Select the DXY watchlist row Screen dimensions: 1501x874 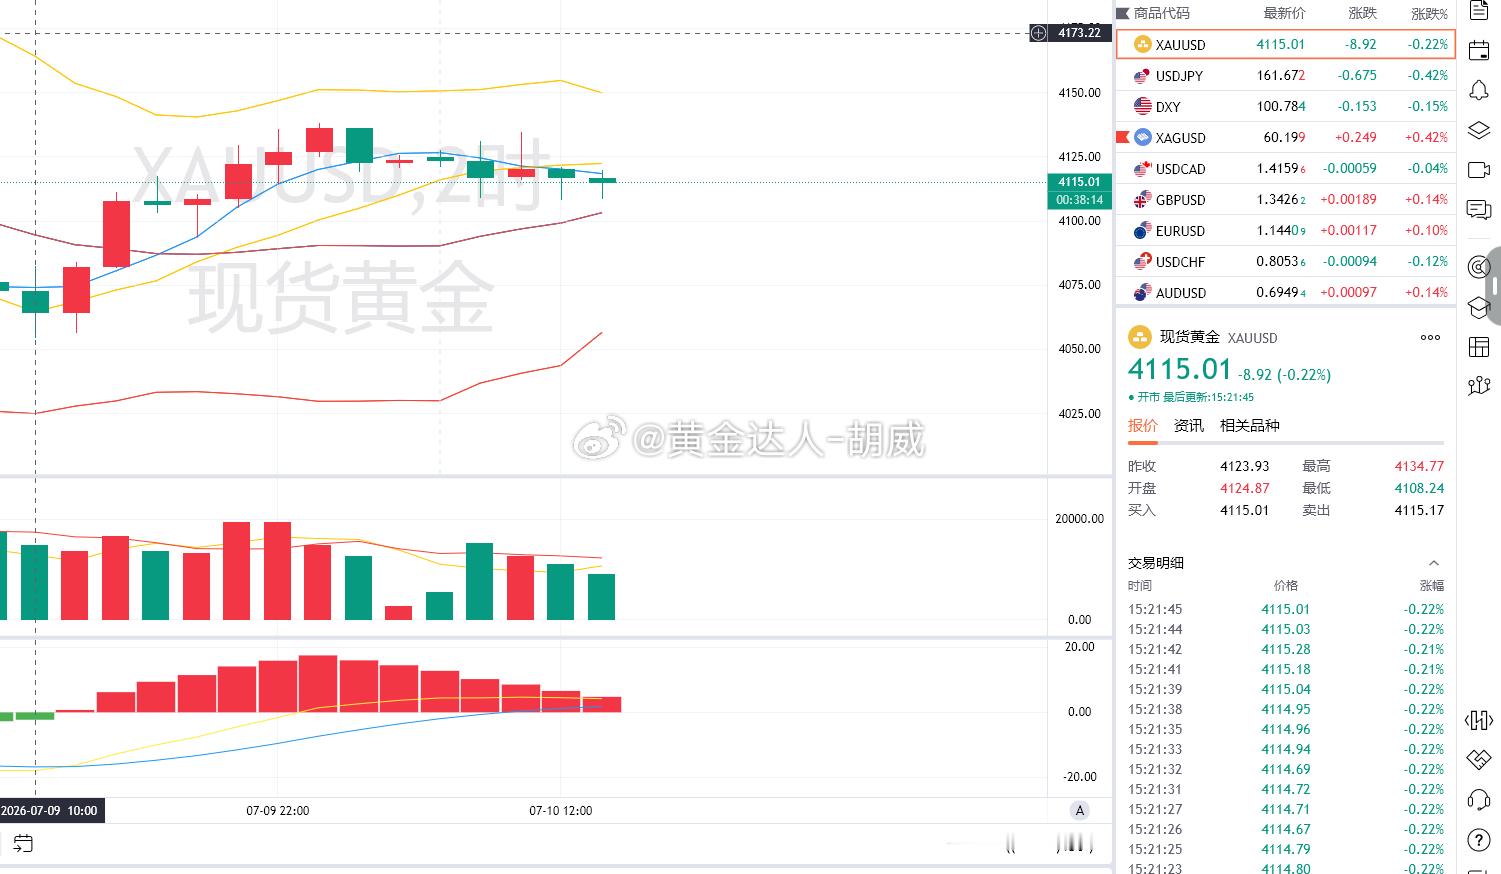(1285, 106)
